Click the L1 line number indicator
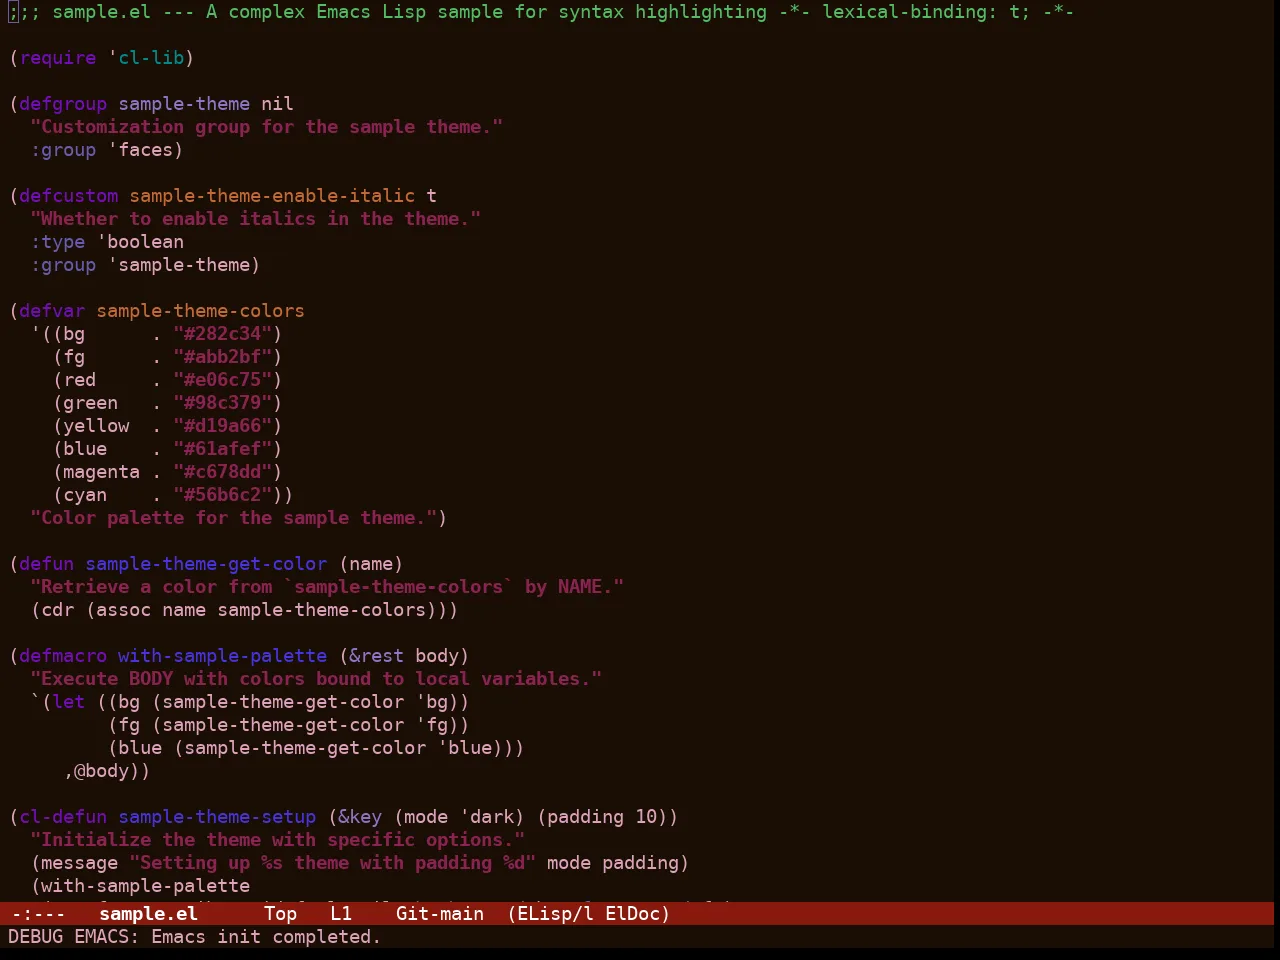This screenshot has height=960, width=1280. point(341,914)
